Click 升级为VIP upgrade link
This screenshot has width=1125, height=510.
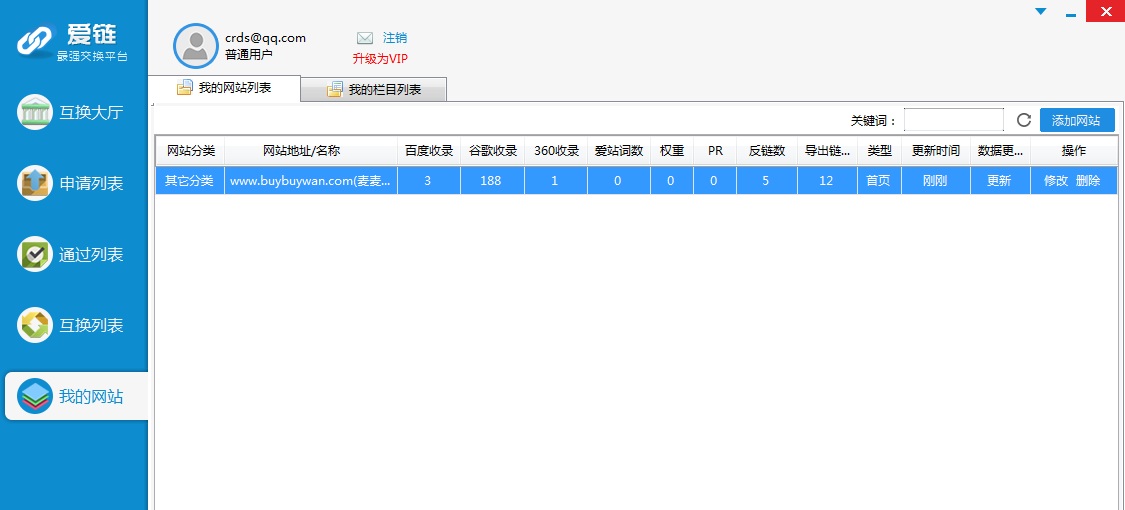pos(380,58)
